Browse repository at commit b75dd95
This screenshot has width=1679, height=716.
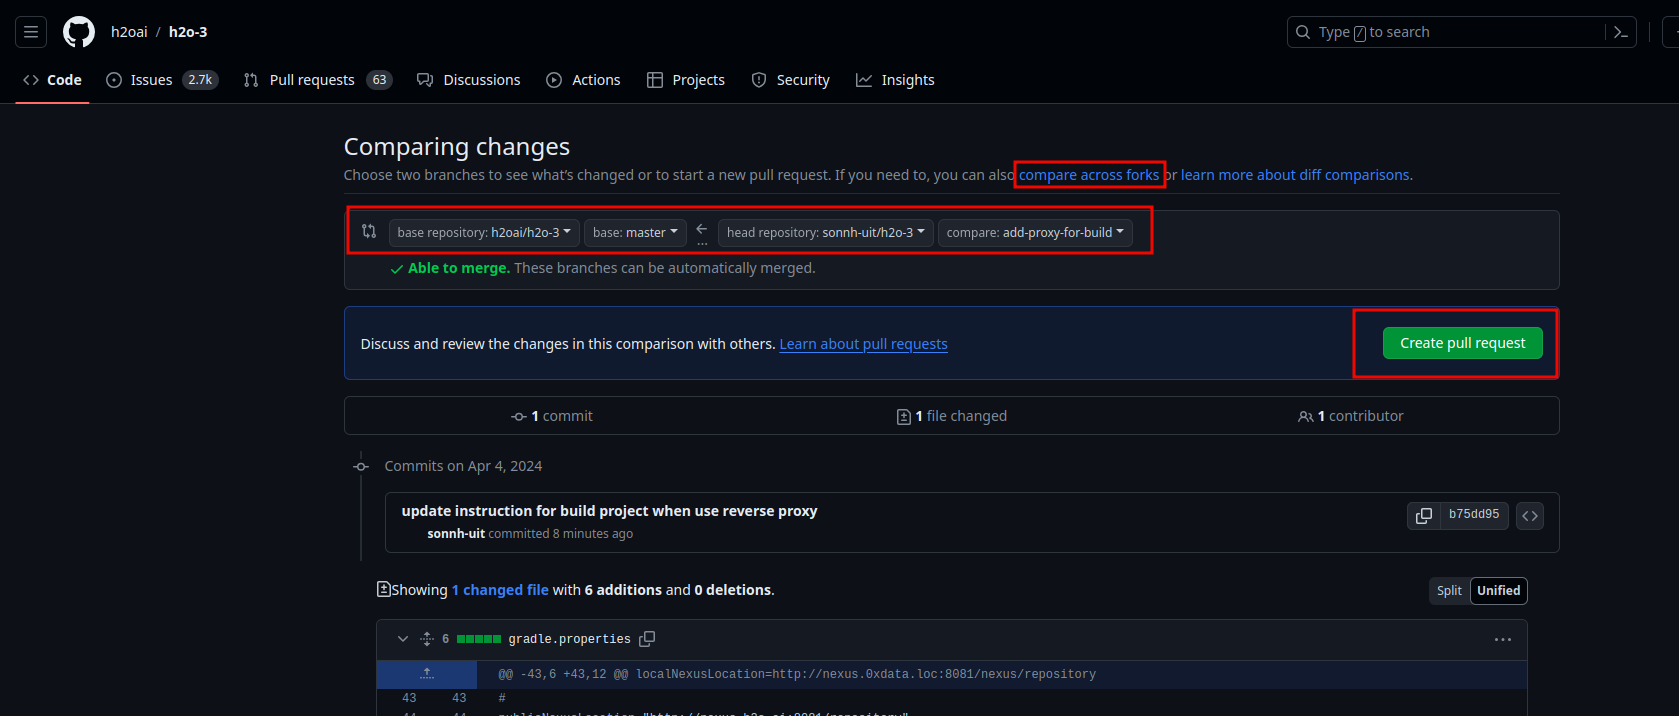click(x=1530, y=515)
